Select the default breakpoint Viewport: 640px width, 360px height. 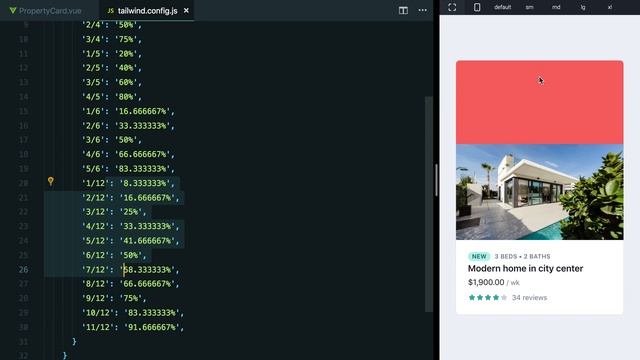[x=502, y=7]
